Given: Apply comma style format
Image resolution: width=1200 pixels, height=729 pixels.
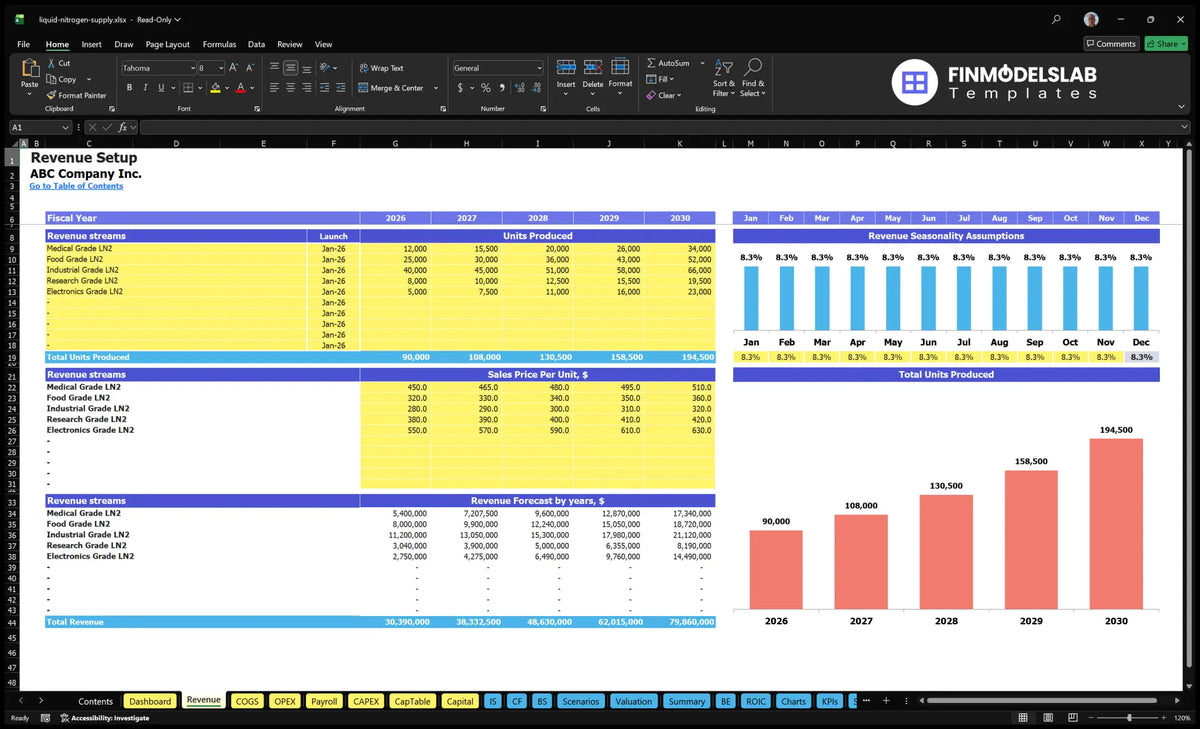Looking at the screenshot, I should point(501,88).
